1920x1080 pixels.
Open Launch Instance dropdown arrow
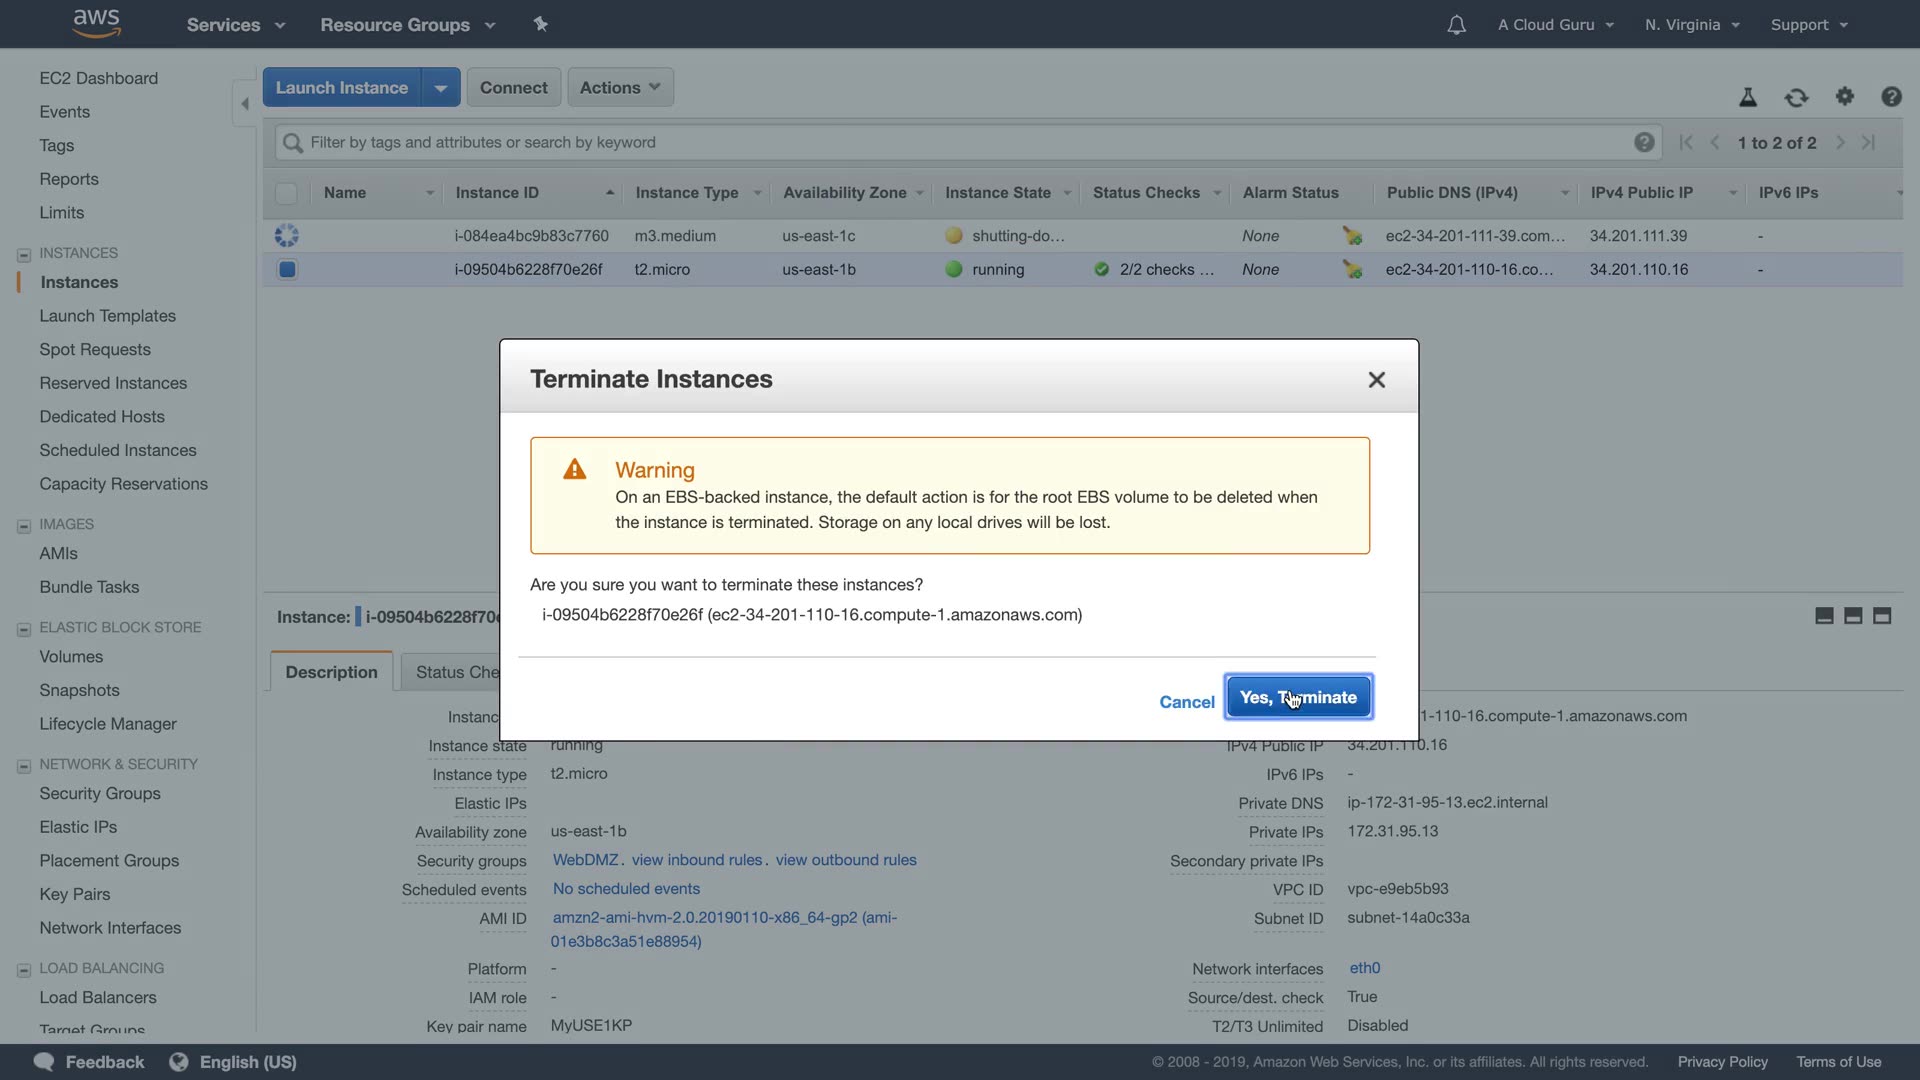(440, 88)
